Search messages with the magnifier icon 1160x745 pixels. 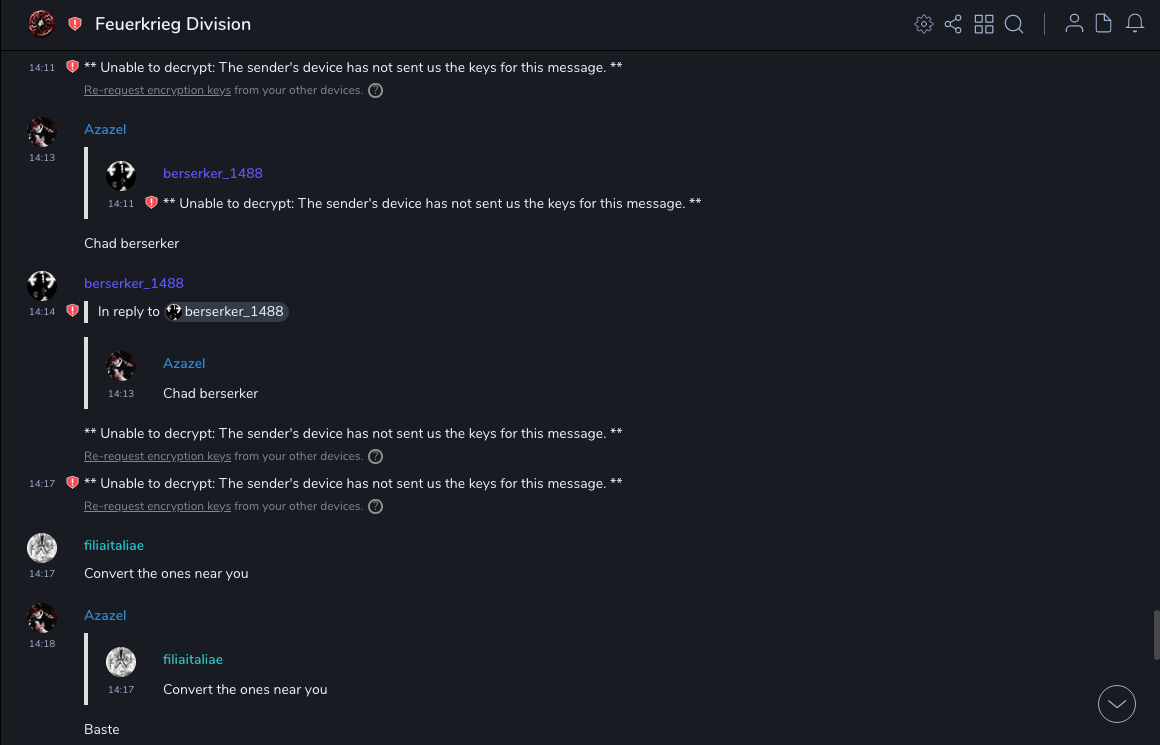(x=1014, y=24)
